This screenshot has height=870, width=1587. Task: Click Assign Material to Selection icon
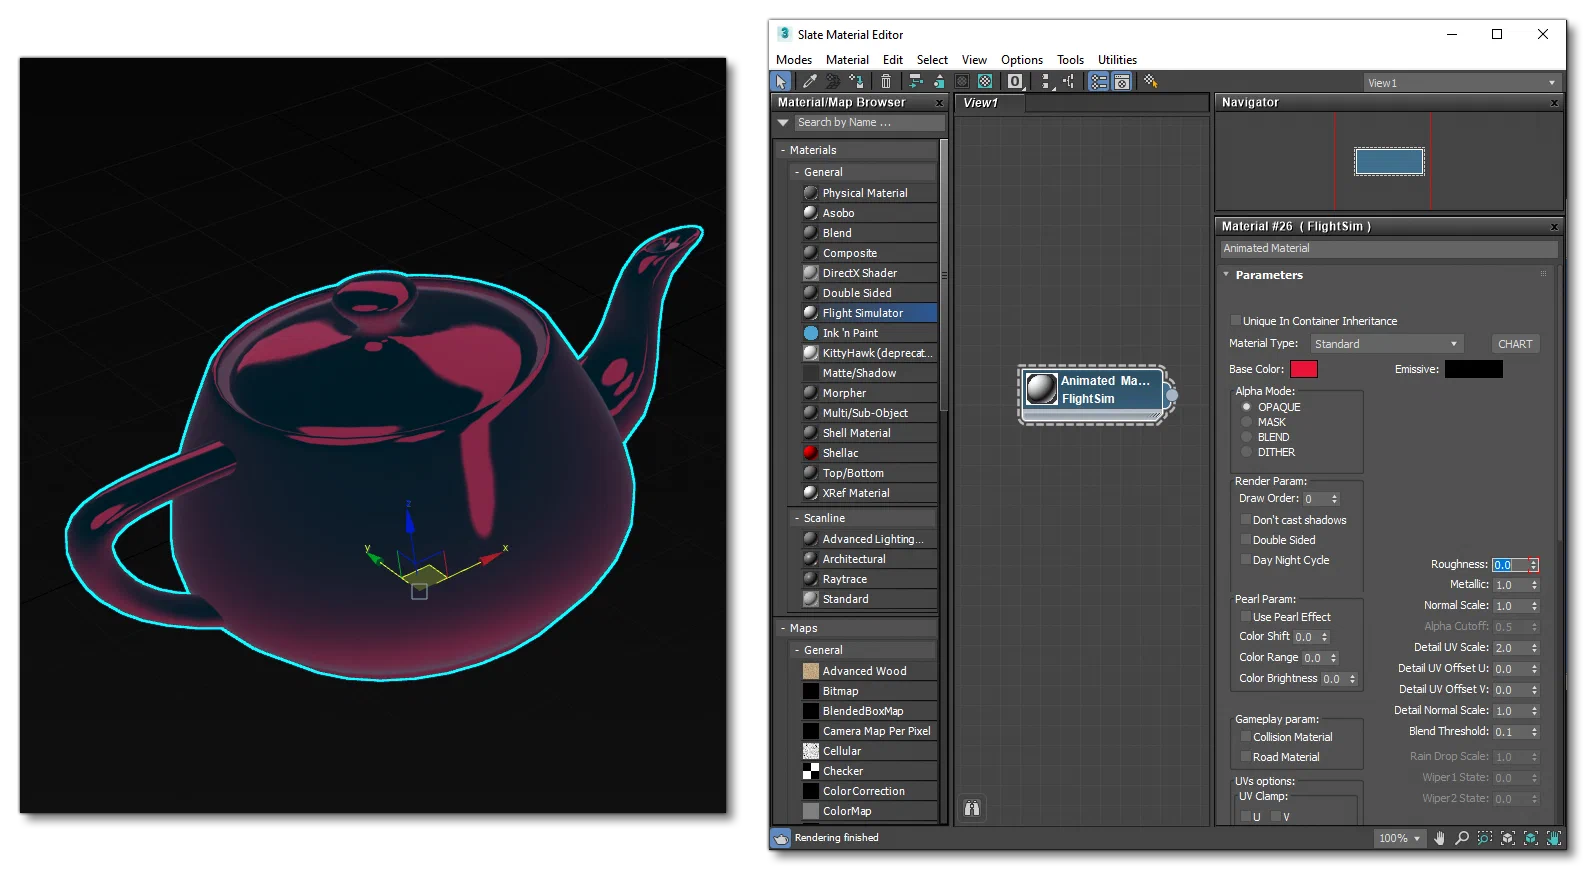pyautogui.click(x=856, y=82)
